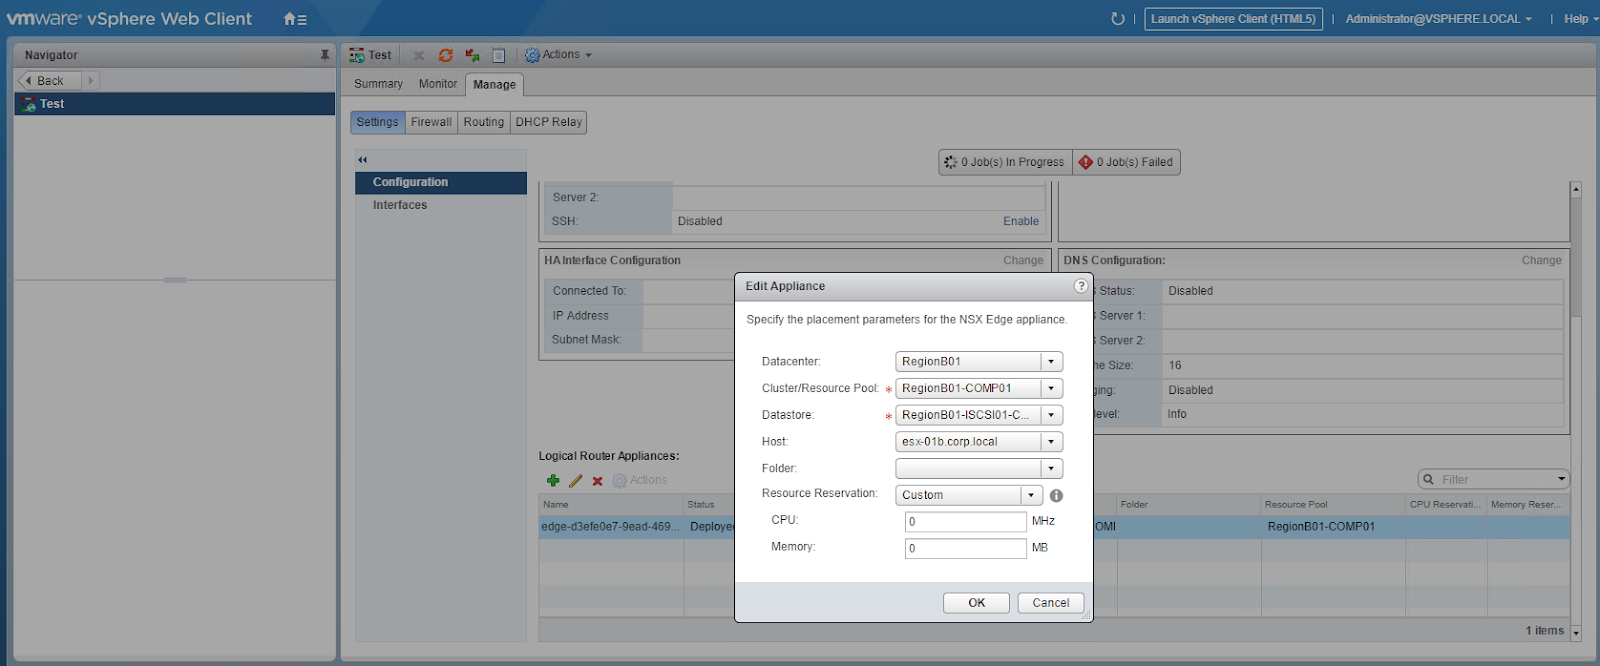1600x666 pixels.
Task: Click the home menu icon in header
Action: pyautogui.click(x=294, y=19)
